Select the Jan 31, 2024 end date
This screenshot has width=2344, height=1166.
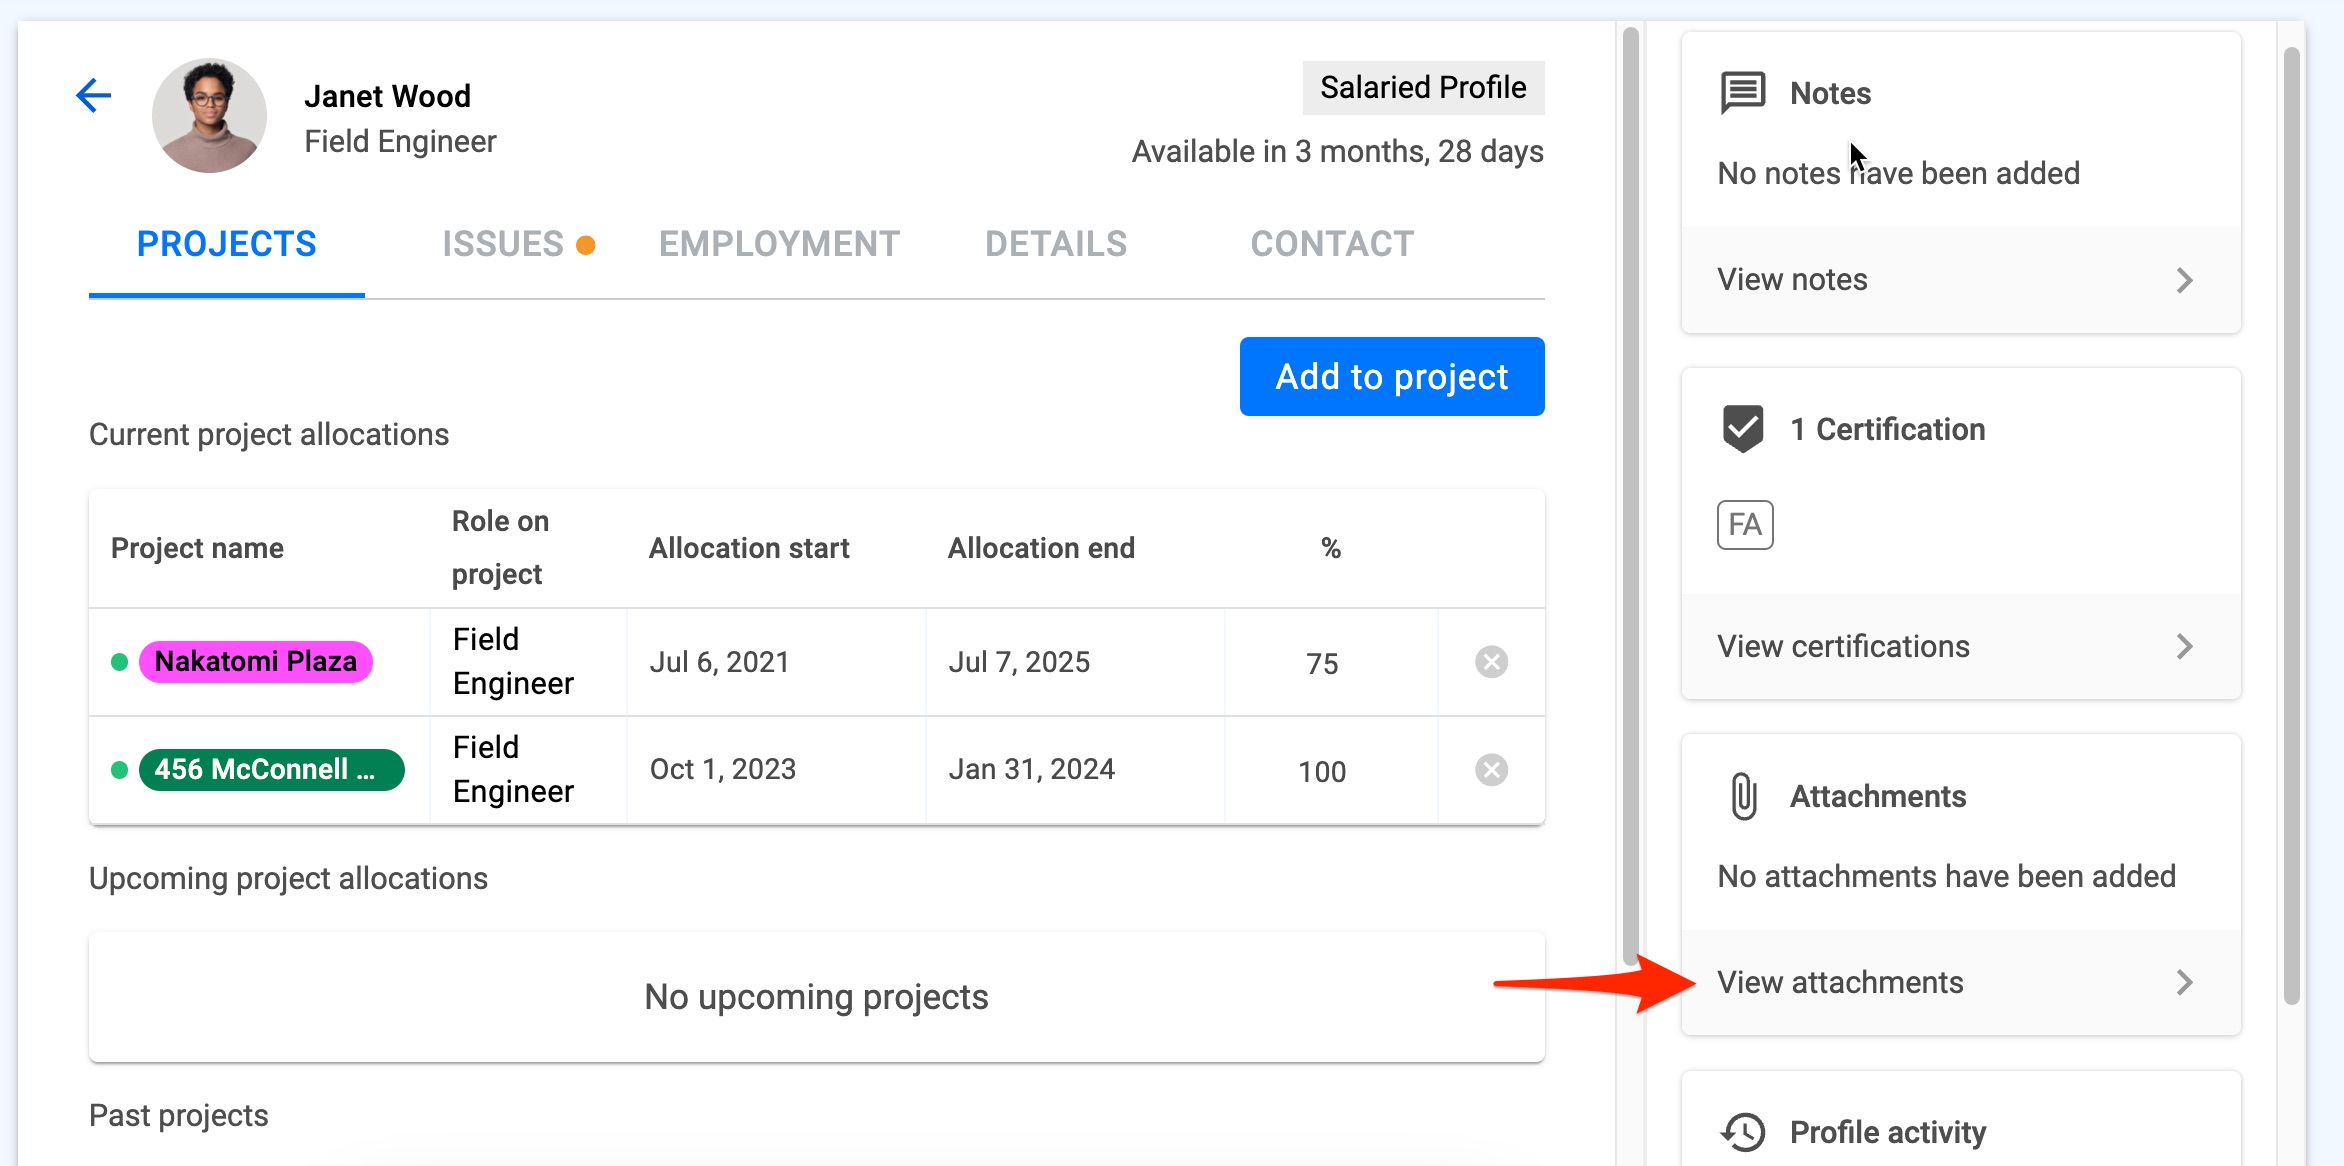1031,769
